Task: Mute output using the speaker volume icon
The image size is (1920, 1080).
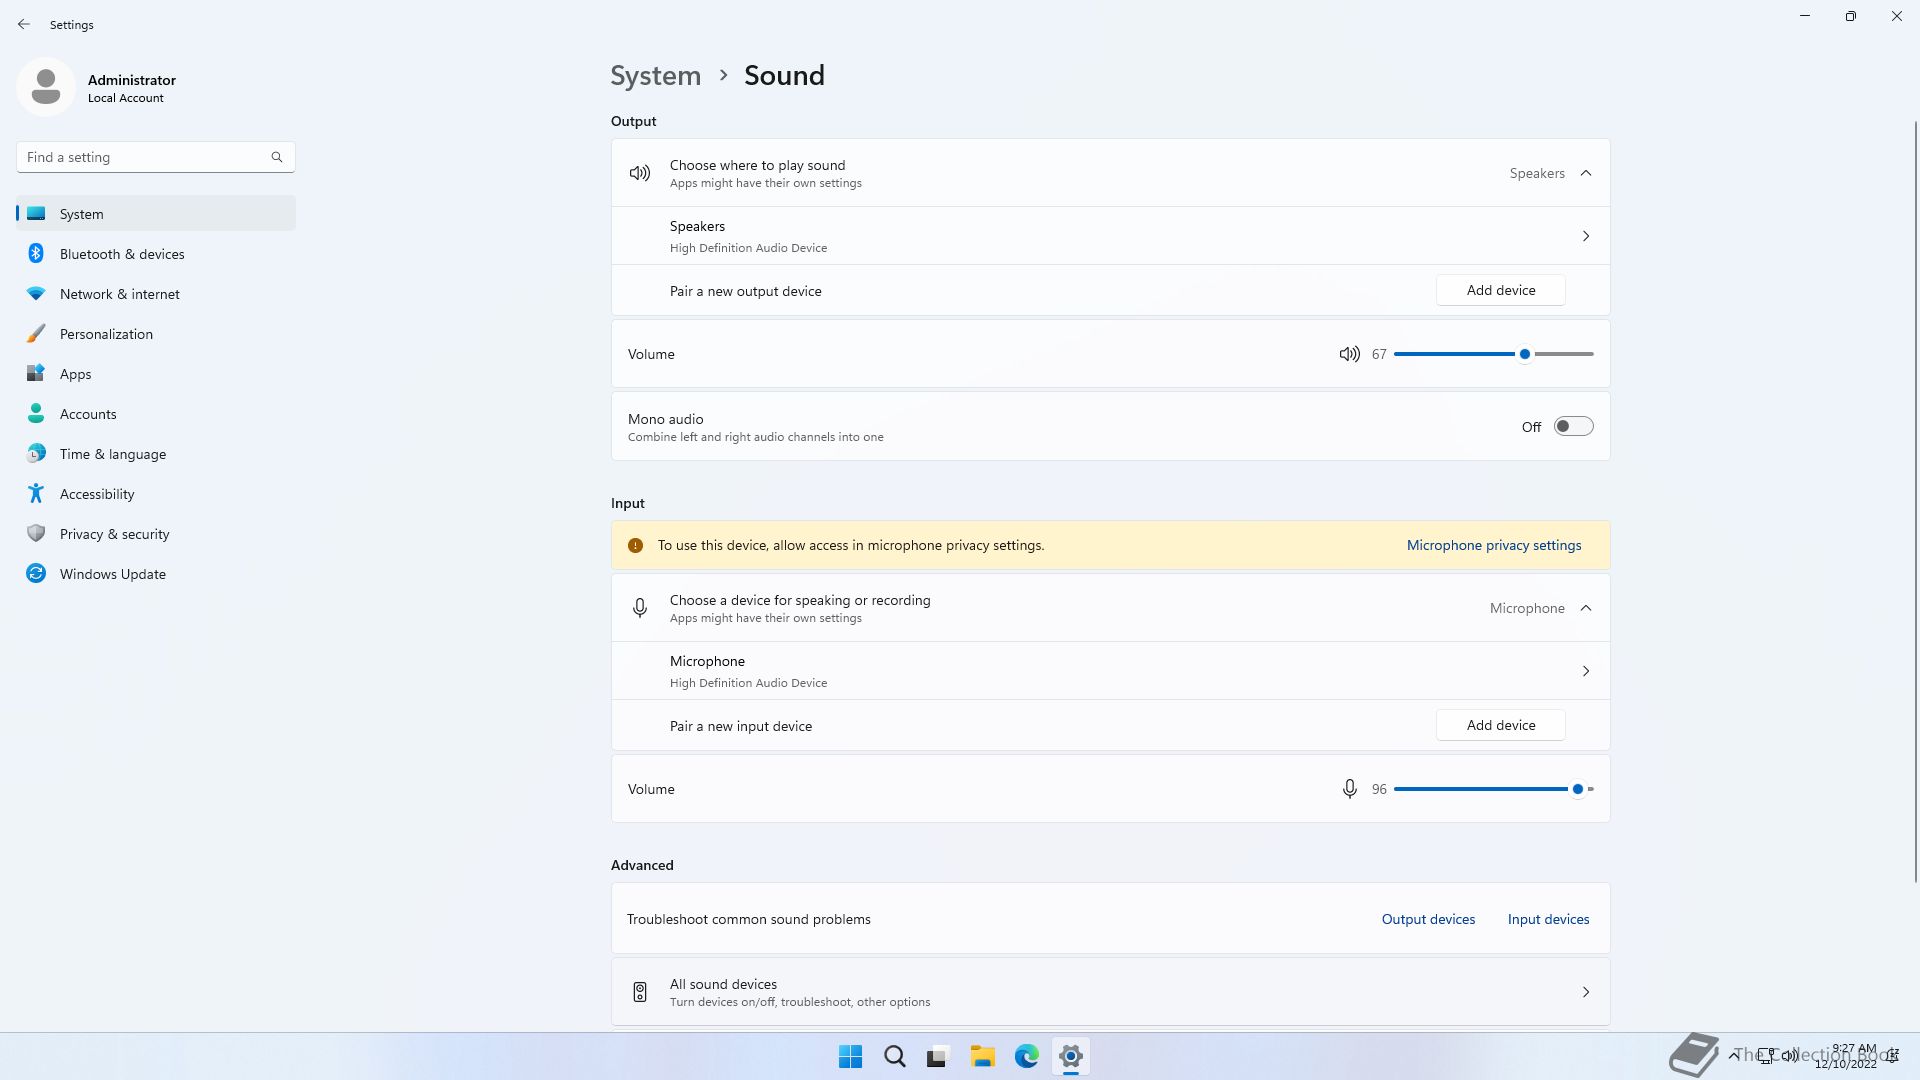Action: tap(1349, 354)
